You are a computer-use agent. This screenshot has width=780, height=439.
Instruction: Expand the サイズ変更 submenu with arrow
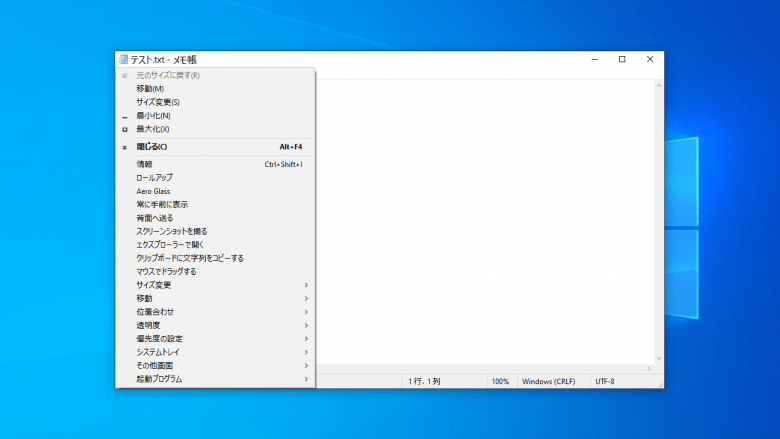coord(215,285)
